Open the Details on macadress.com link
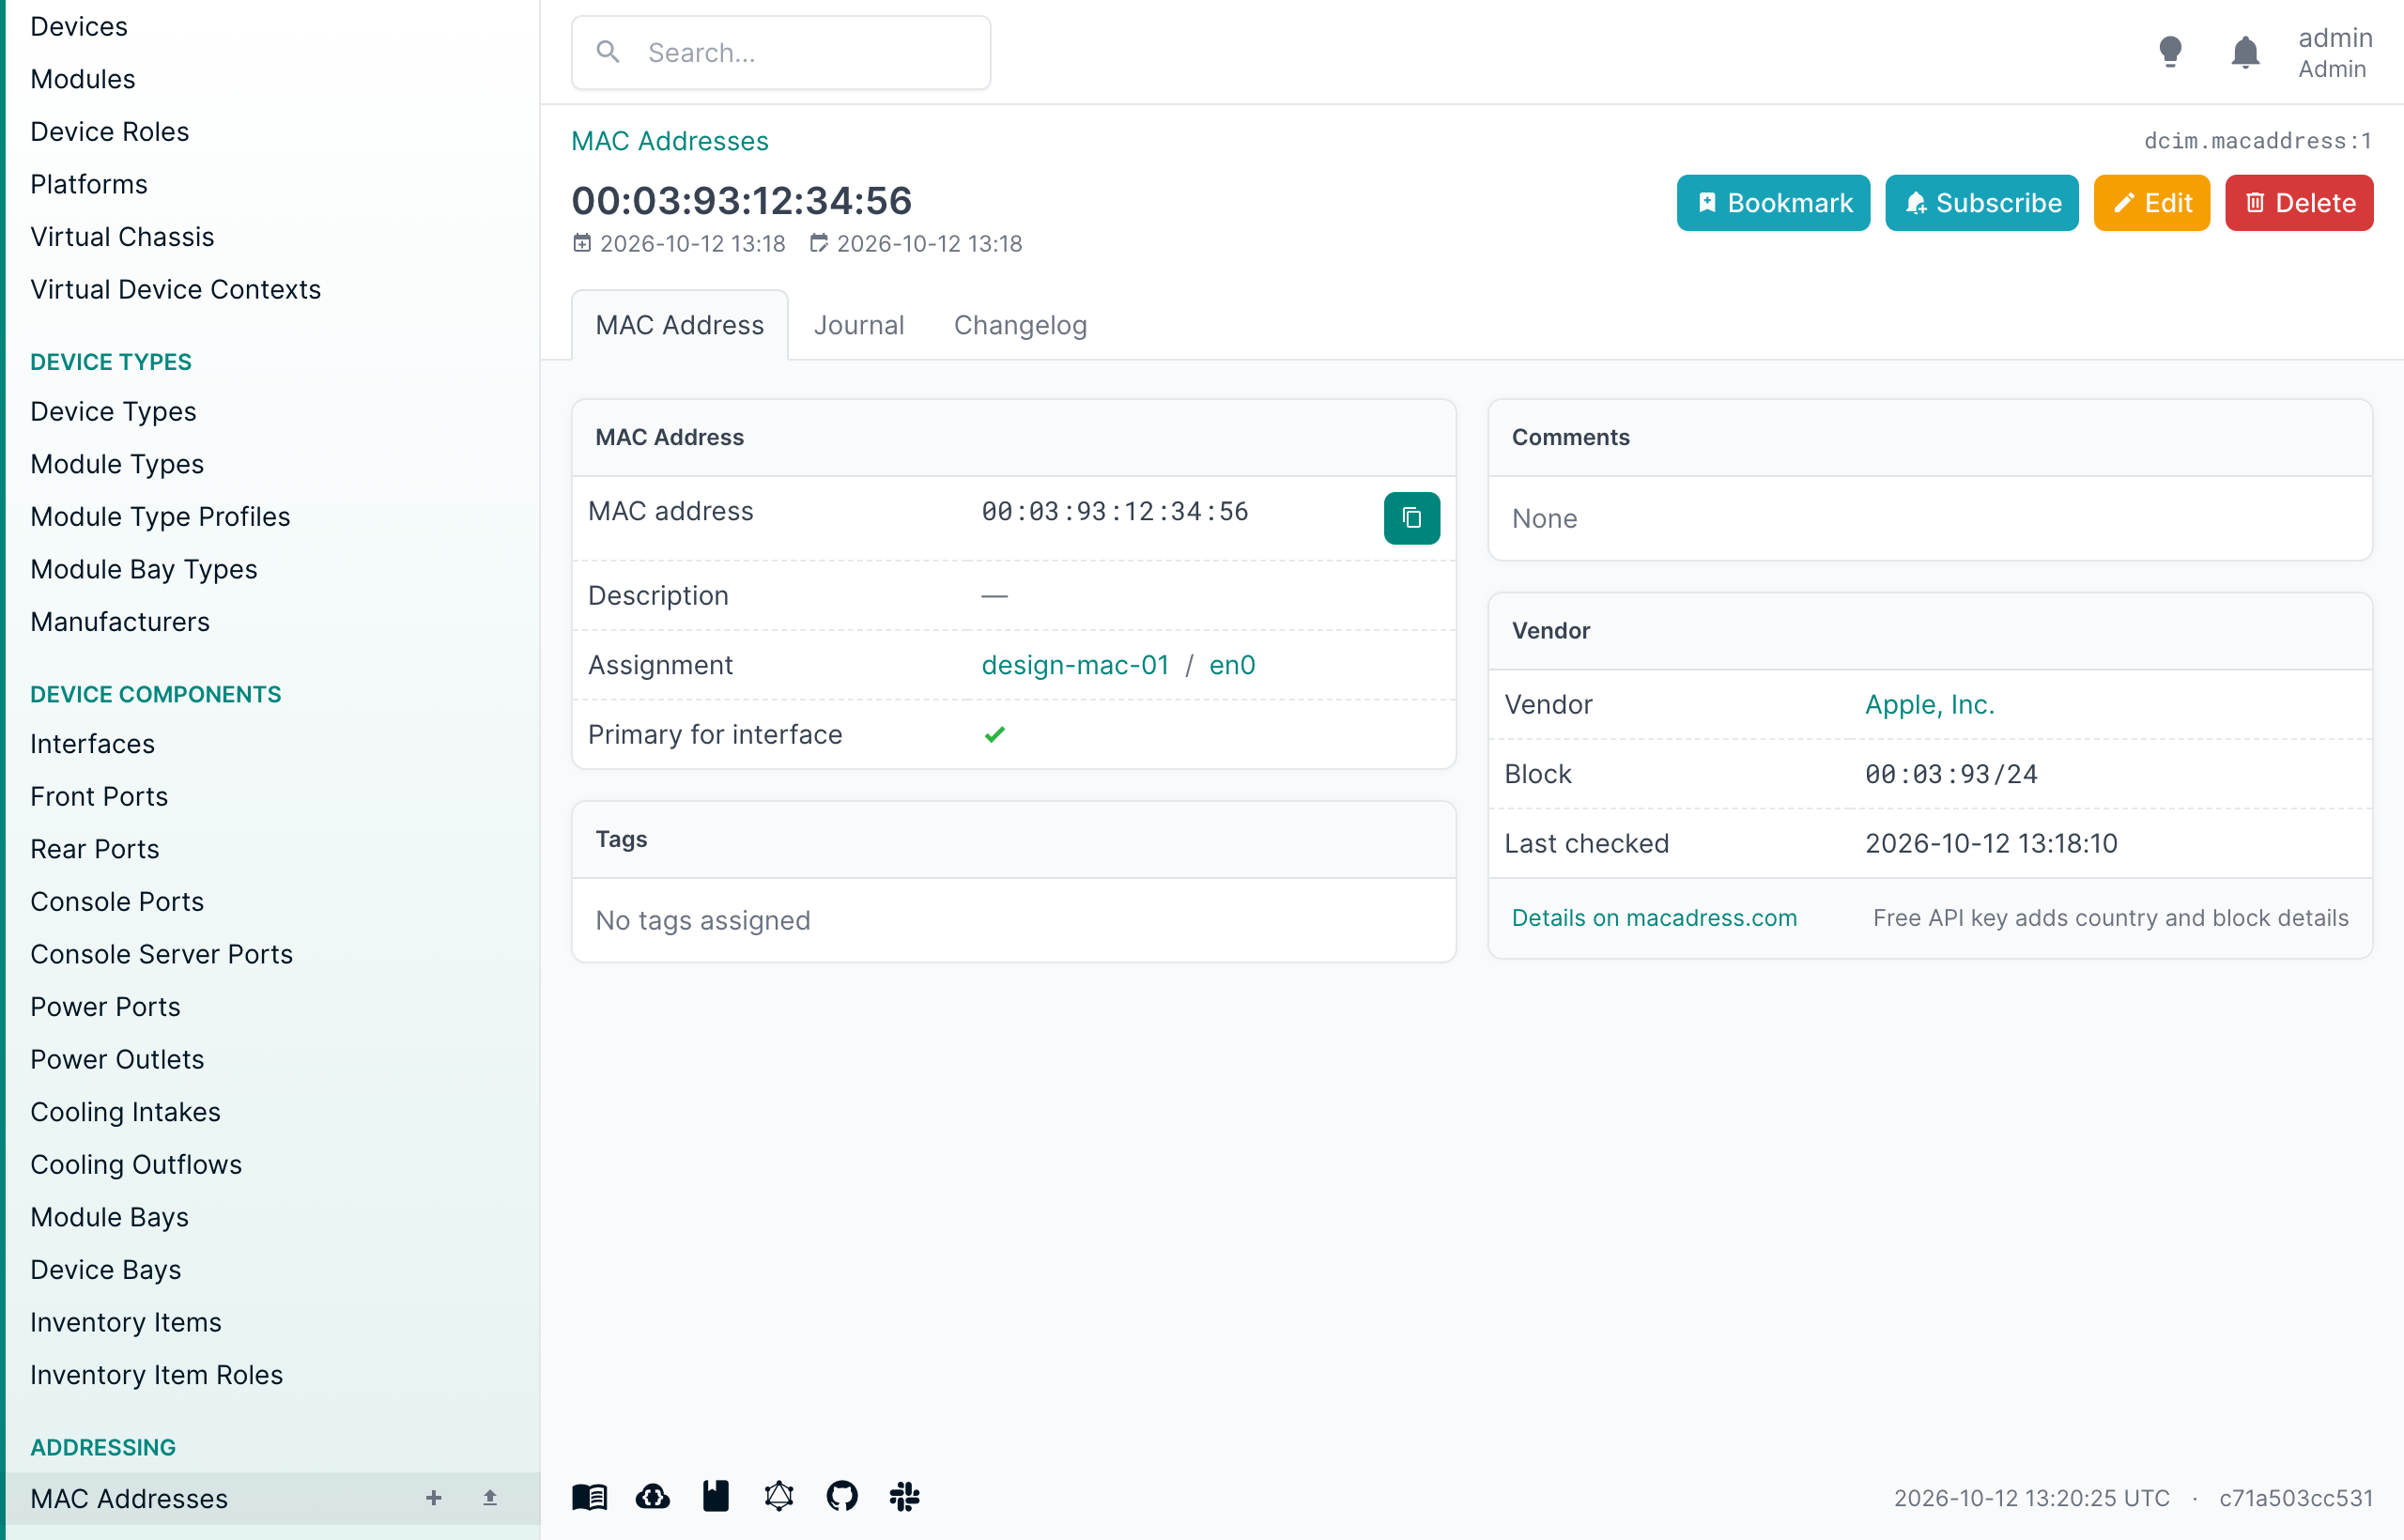This screenshot has width=2404, height=1540. tap(1654, 918)
